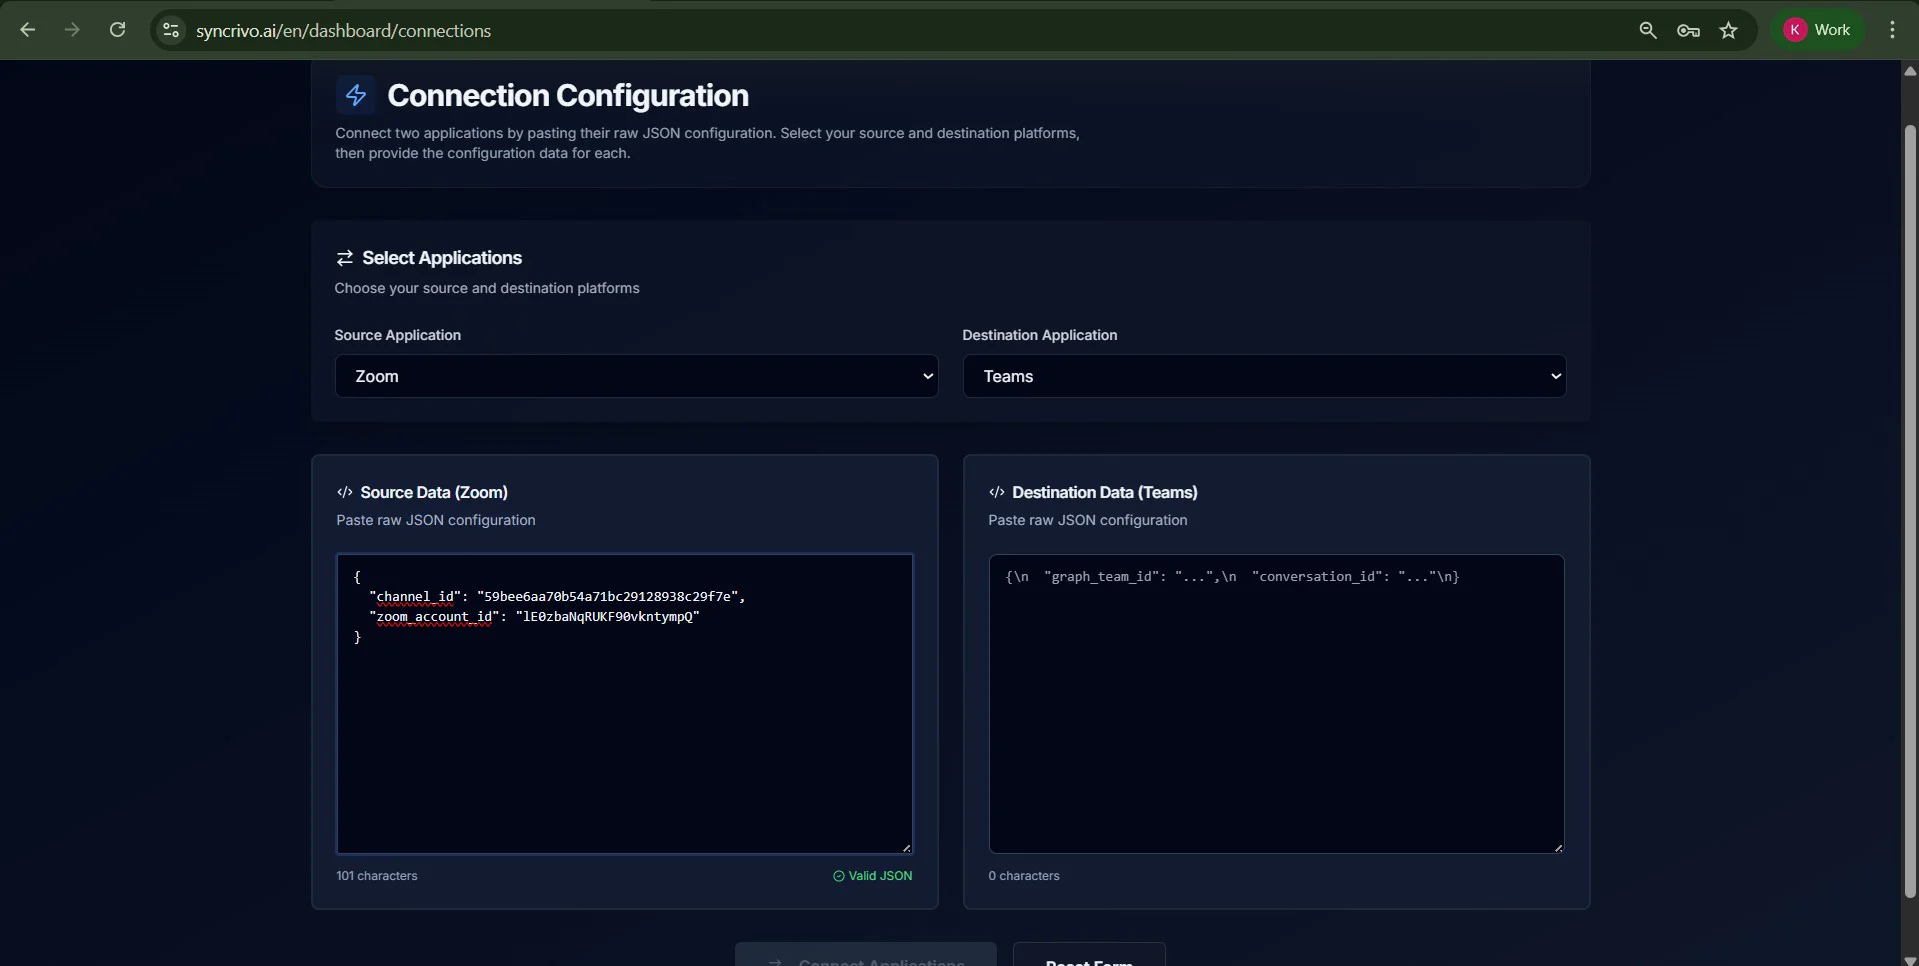Click the page vertical scrollbar thumb

click(1910, 510)
